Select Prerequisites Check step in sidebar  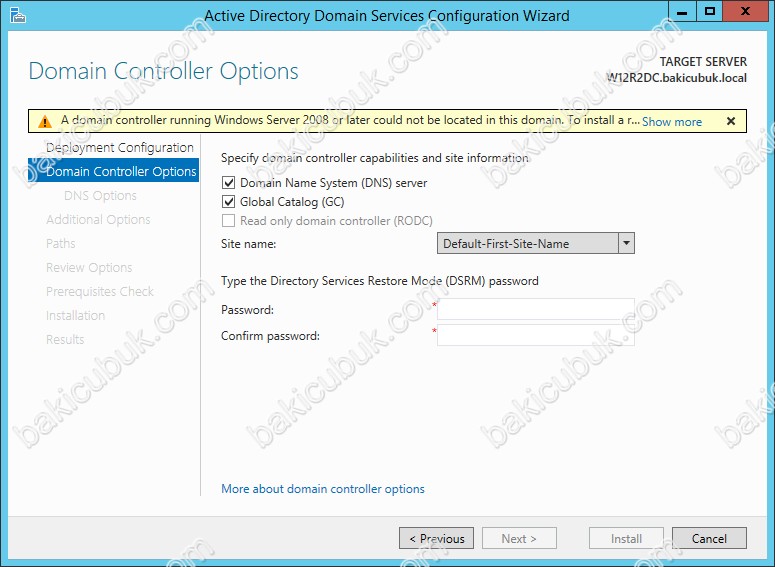(100, 292)
